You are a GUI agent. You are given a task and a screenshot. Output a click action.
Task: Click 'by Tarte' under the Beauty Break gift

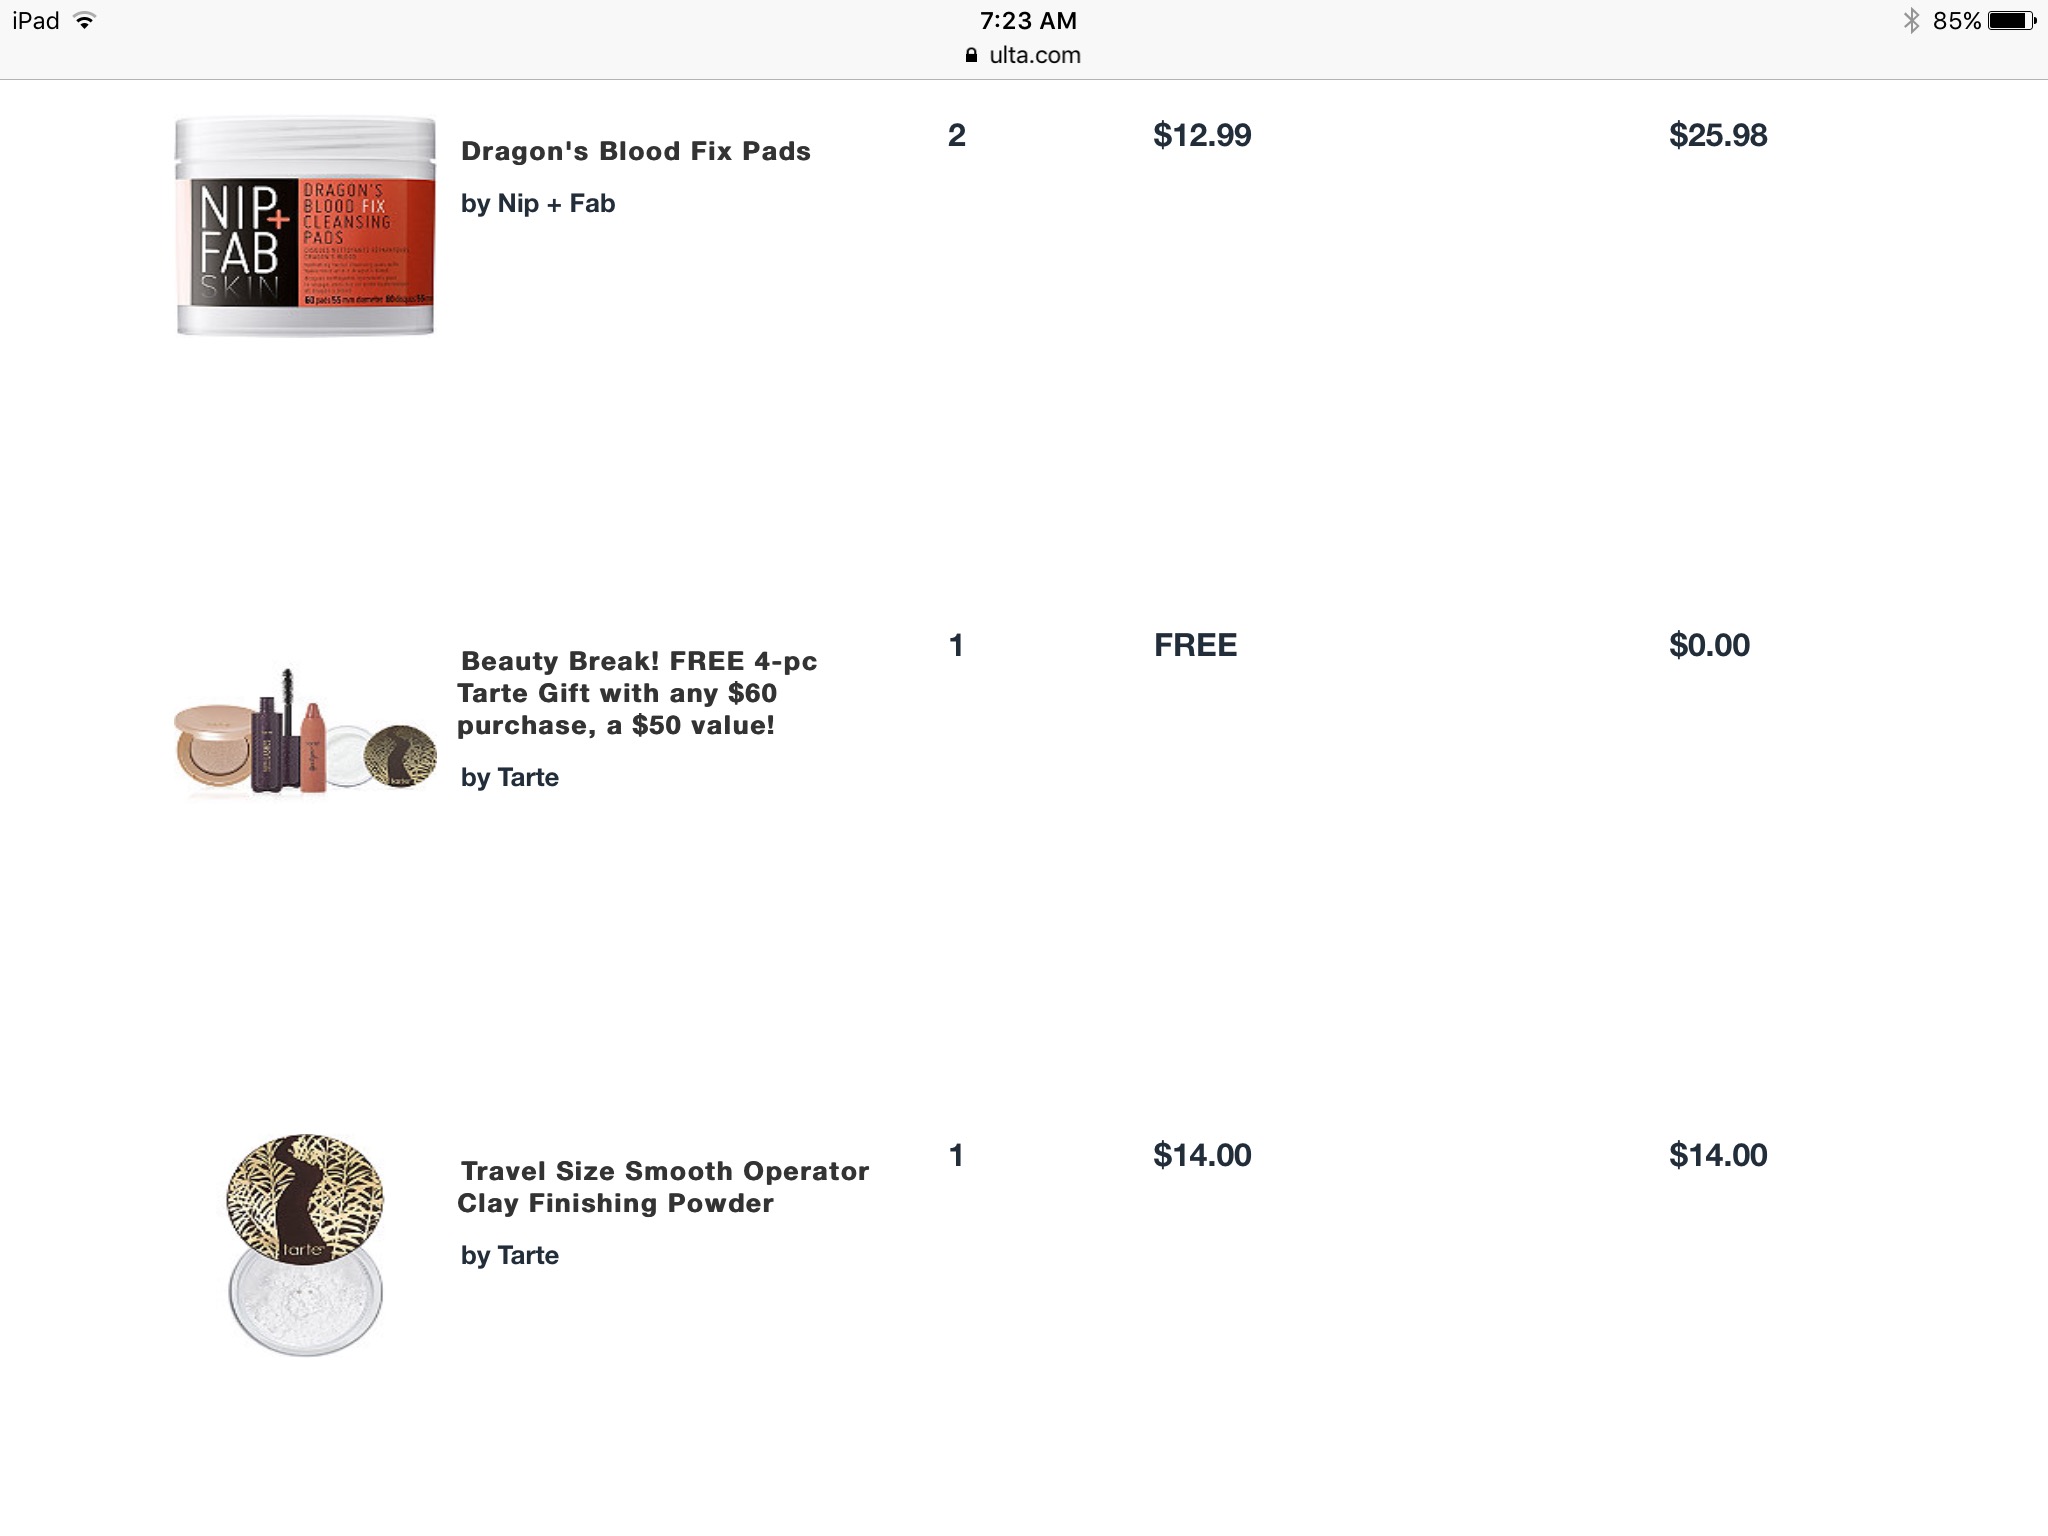click(510, 778)
